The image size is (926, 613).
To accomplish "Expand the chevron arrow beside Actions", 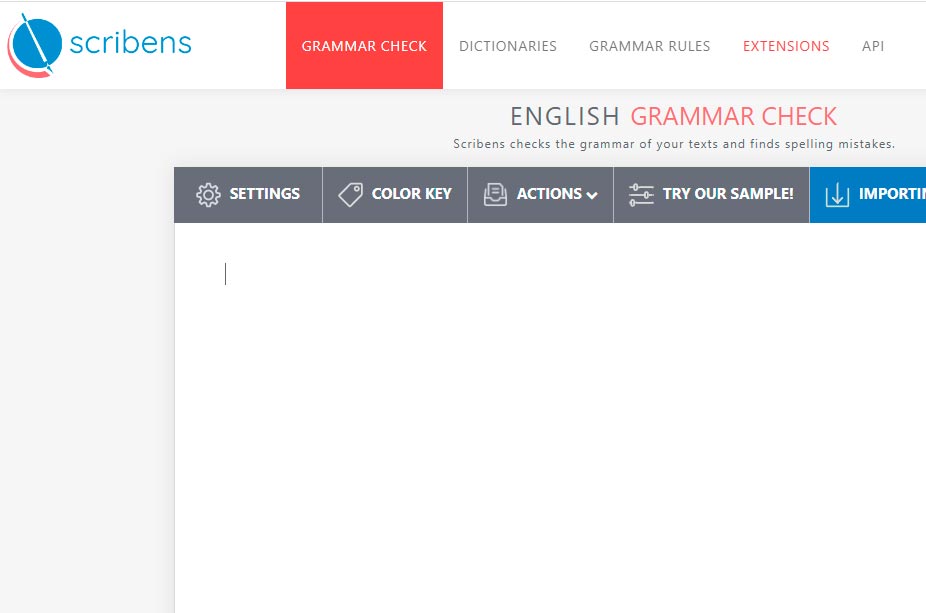I will point(592,196).
